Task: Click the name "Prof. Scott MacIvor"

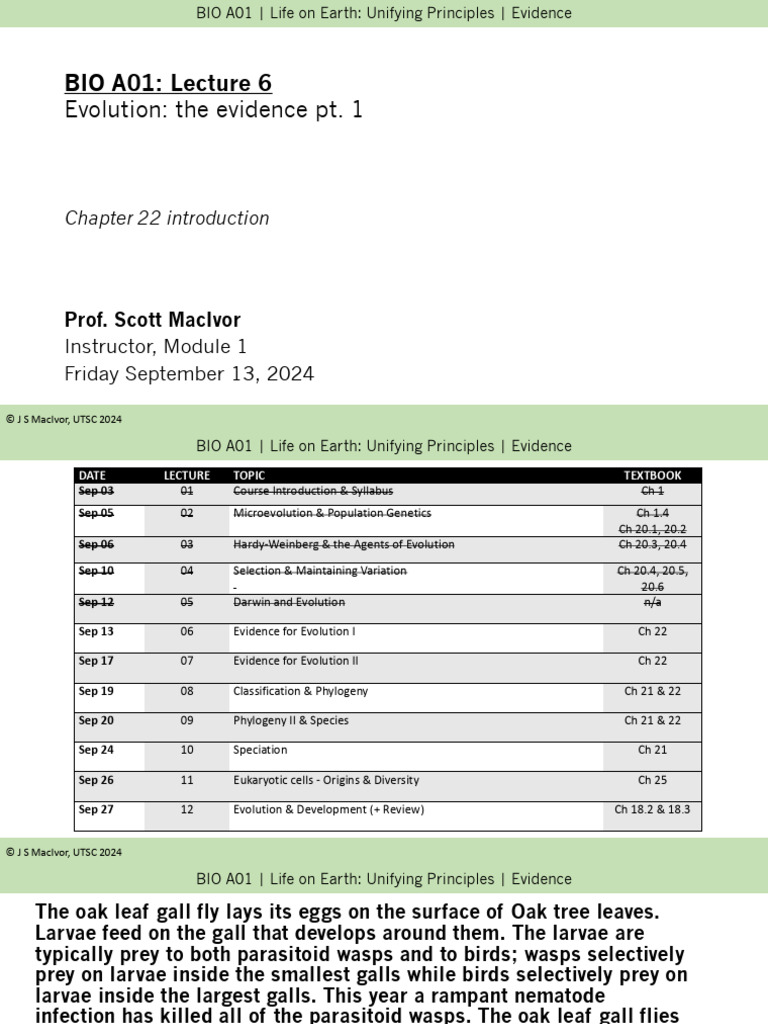Action: coord(152,320)
